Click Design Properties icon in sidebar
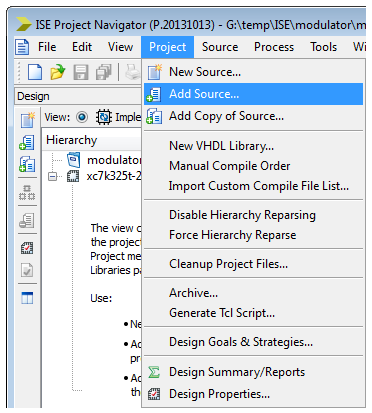This screenshot has width=372, height=413. point(27,248)
